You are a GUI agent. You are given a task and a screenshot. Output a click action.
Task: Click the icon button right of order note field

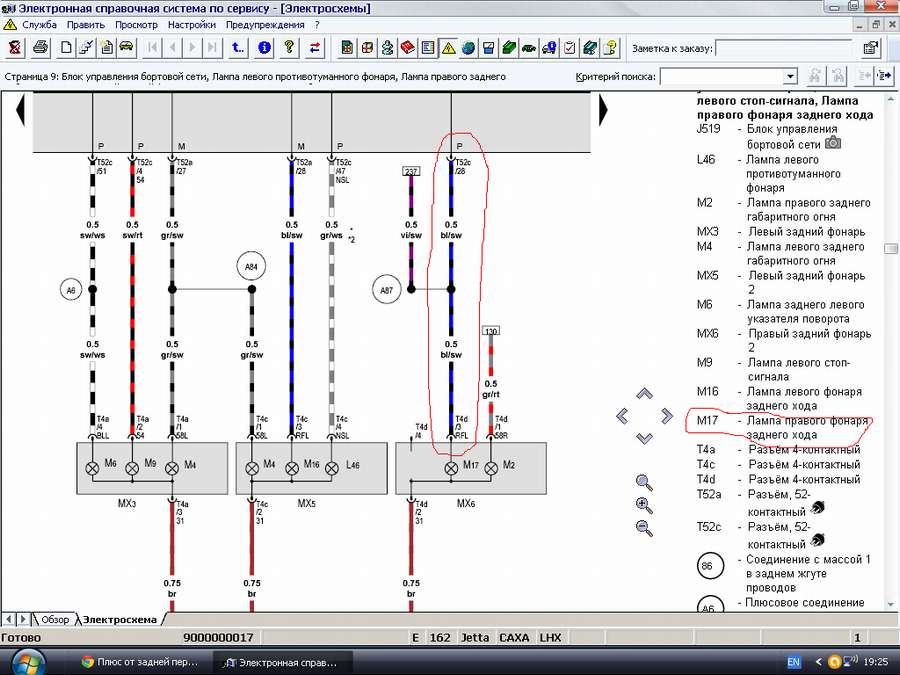[x=871, y=48]
